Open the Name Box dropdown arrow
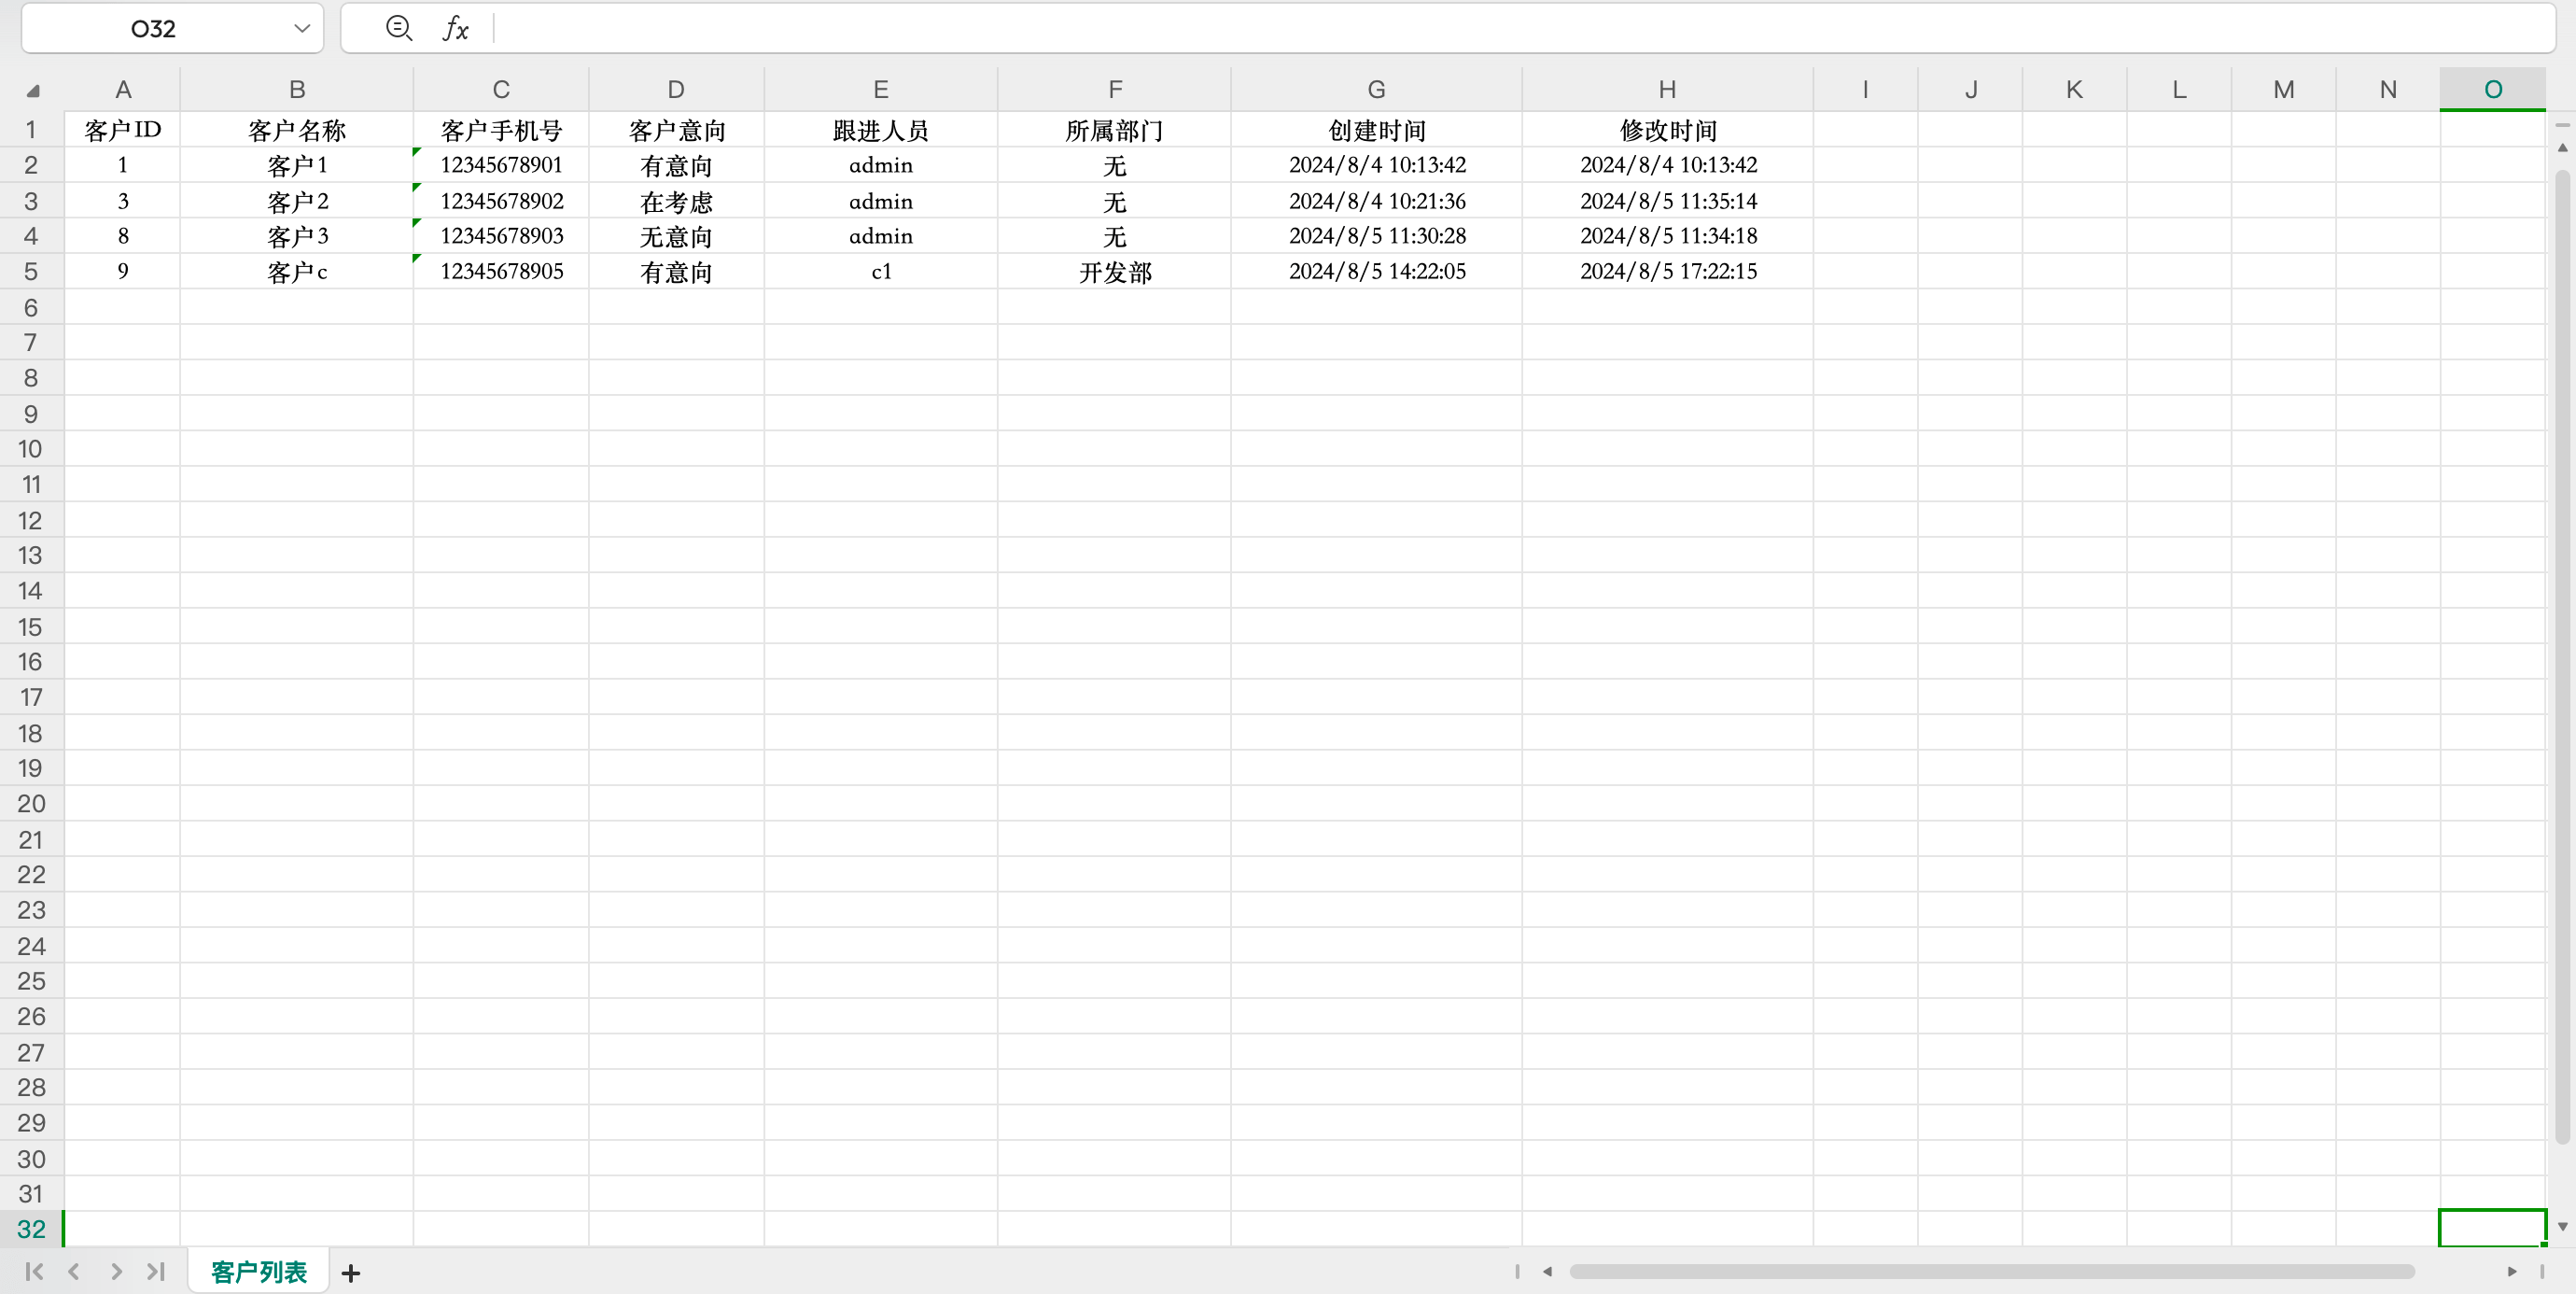The image size is (2576, 1294). [301, 28]
